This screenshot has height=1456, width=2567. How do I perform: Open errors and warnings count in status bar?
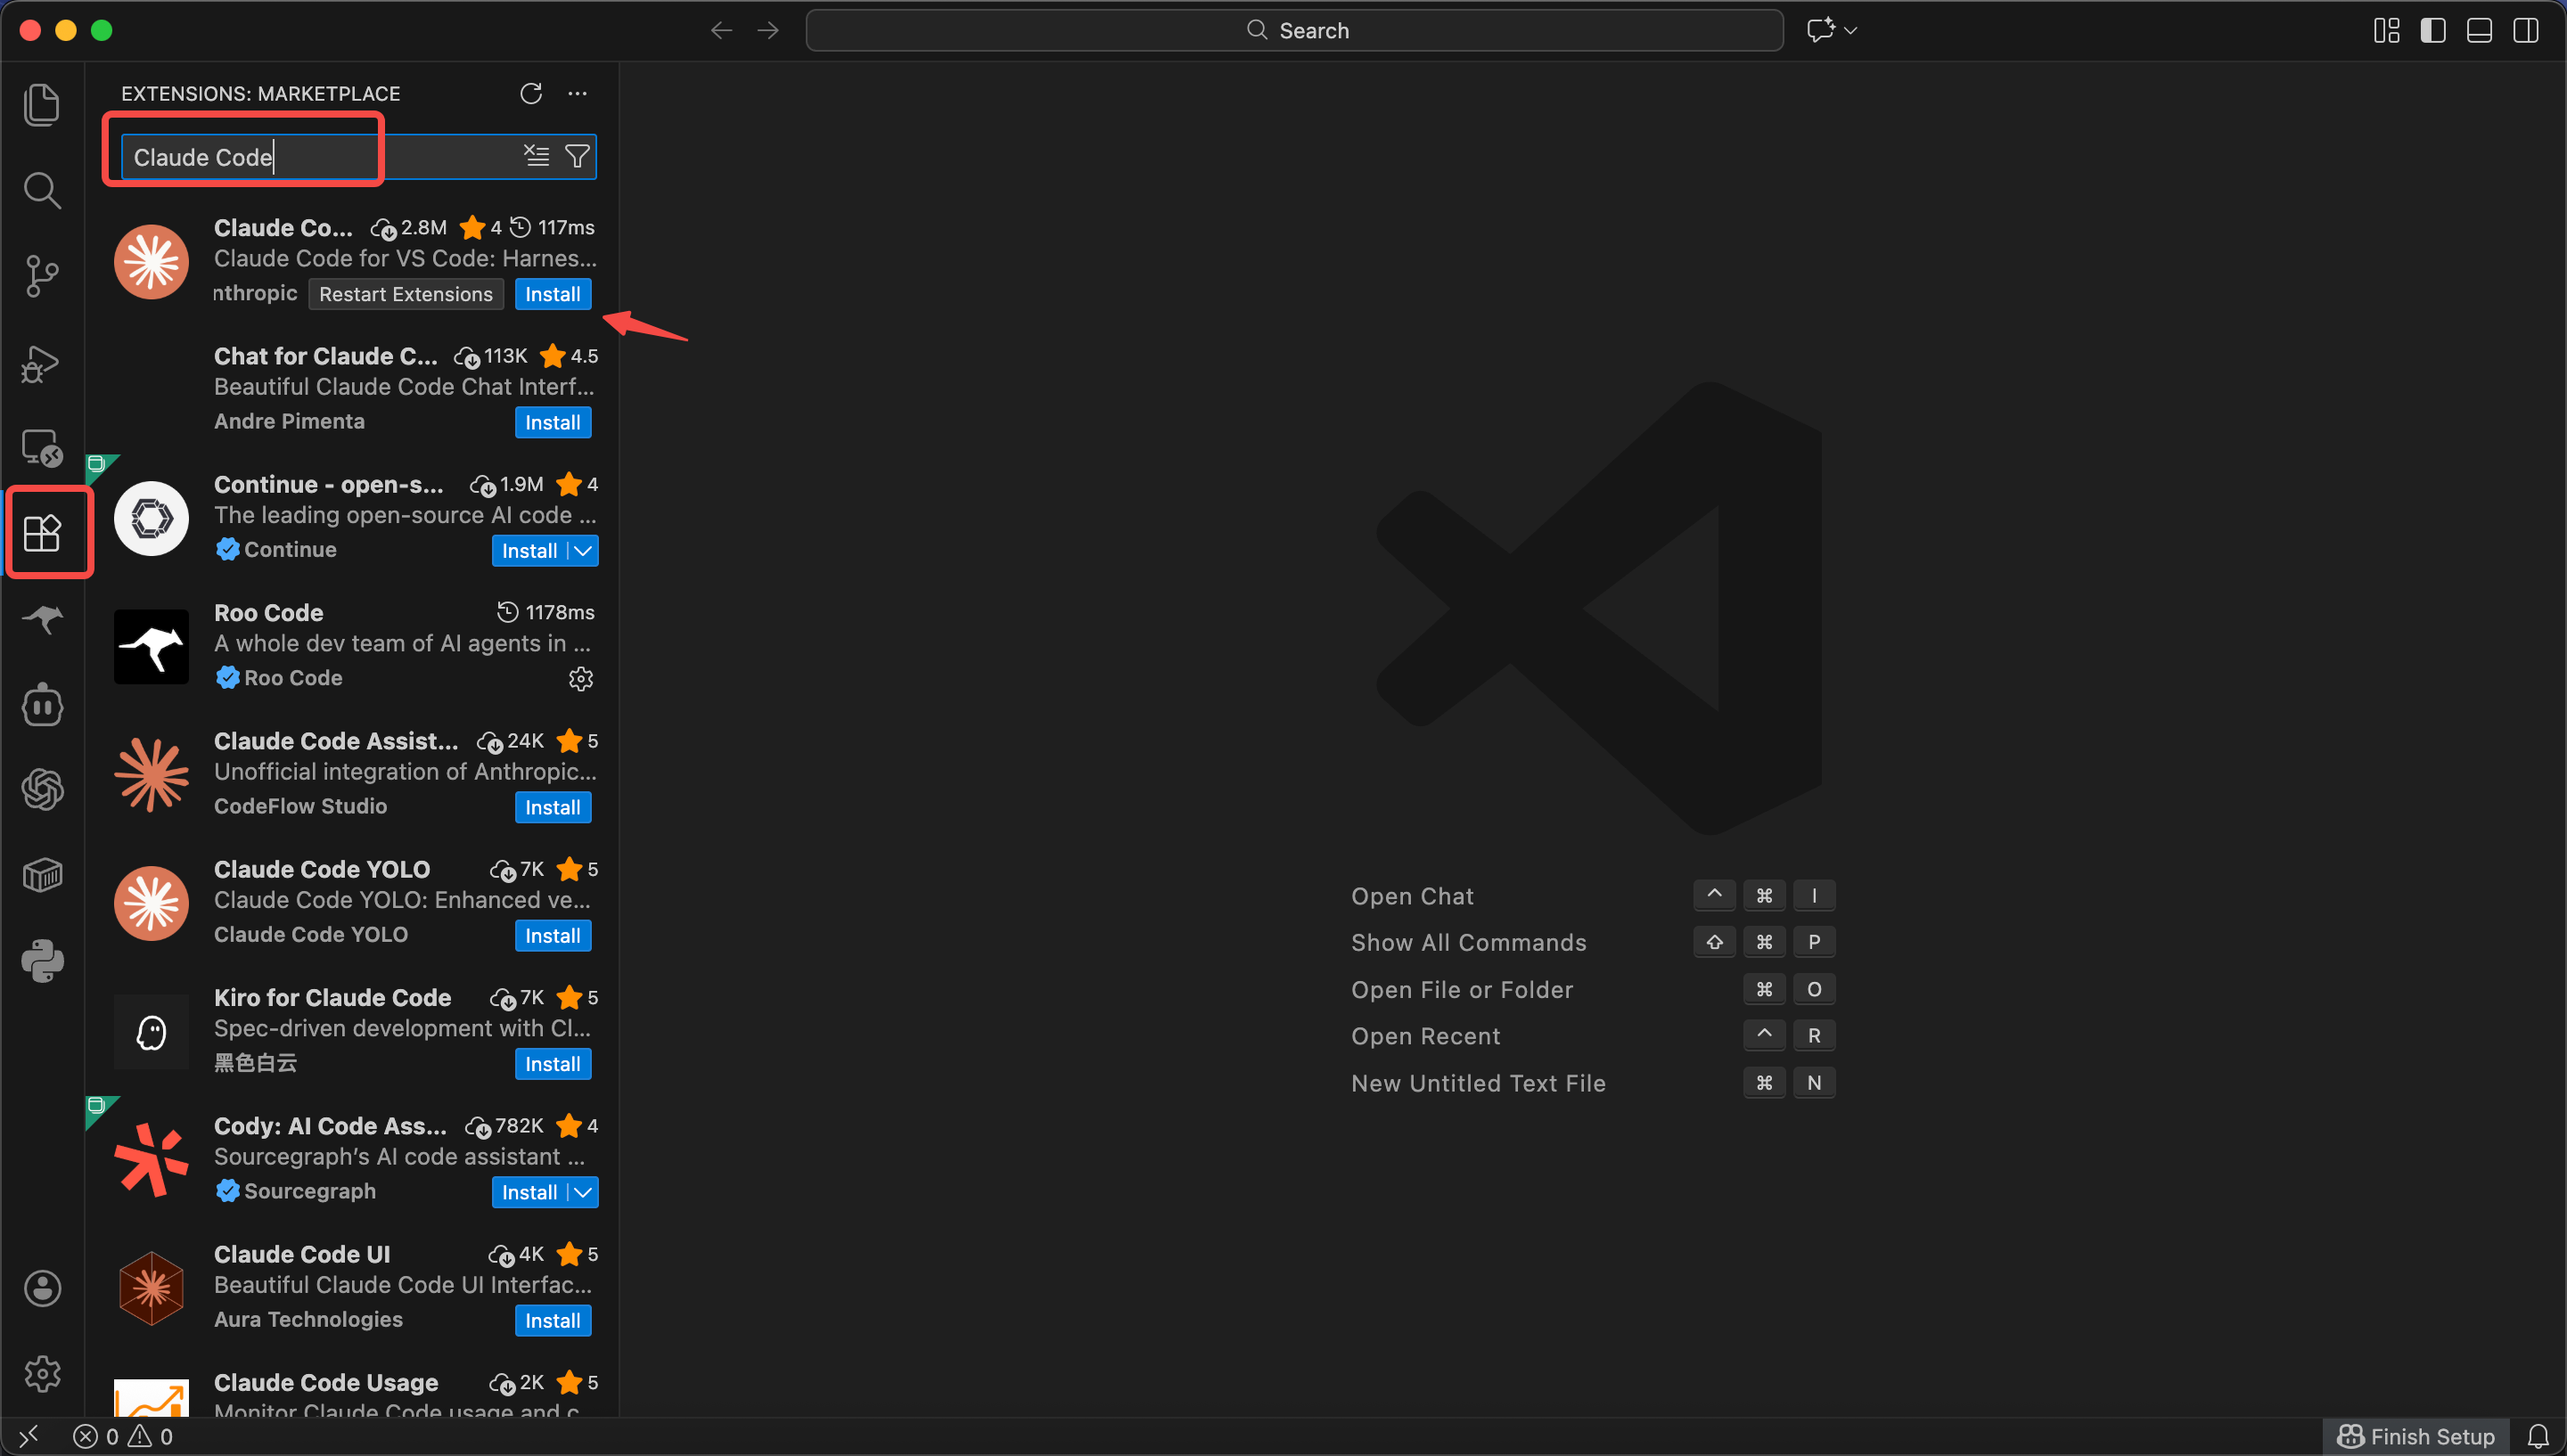[x=123, y=1437]
